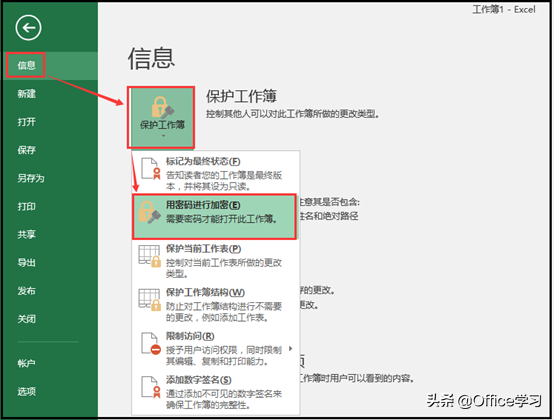Click the 保护工作簿 dropdown button

pyautogui.click(x=162, y=118)
